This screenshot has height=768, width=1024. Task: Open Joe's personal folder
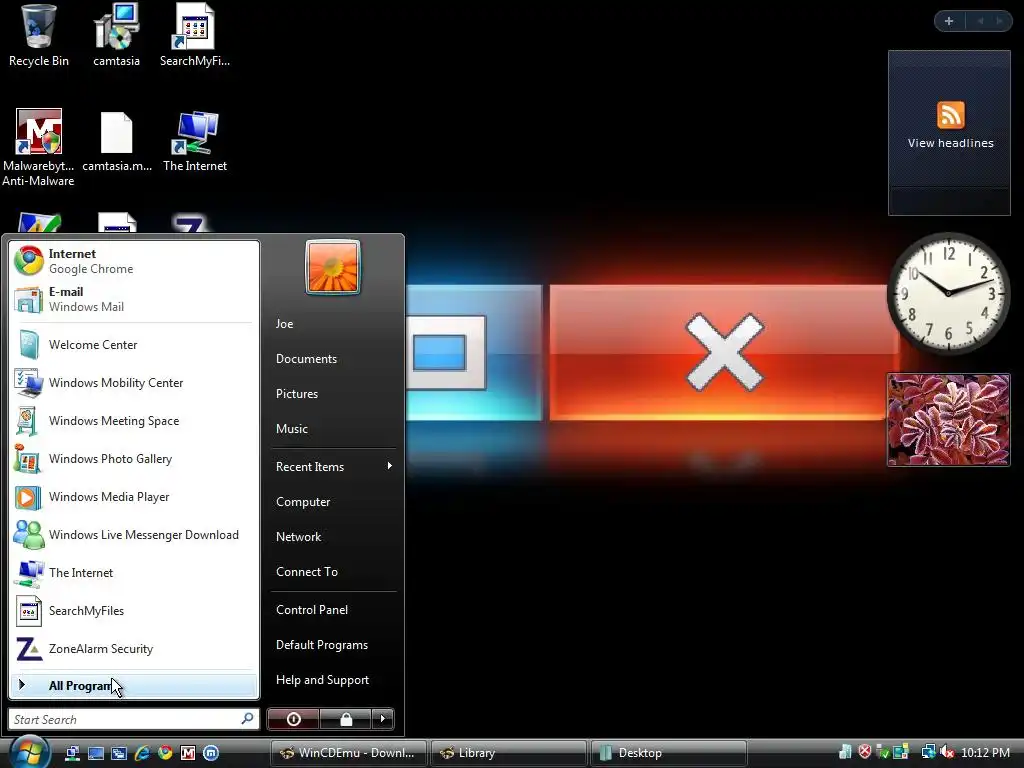point(334,324)
